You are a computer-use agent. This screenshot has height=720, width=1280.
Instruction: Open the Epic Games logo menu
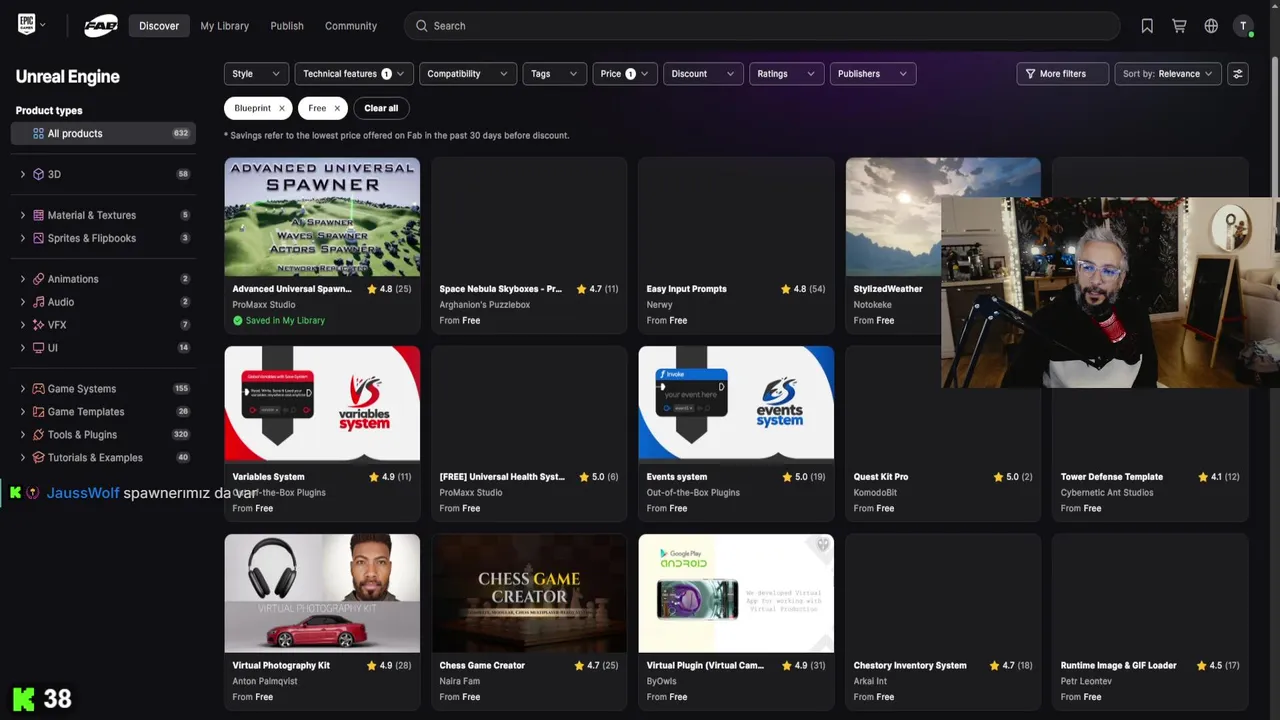[x=31, y=25]
